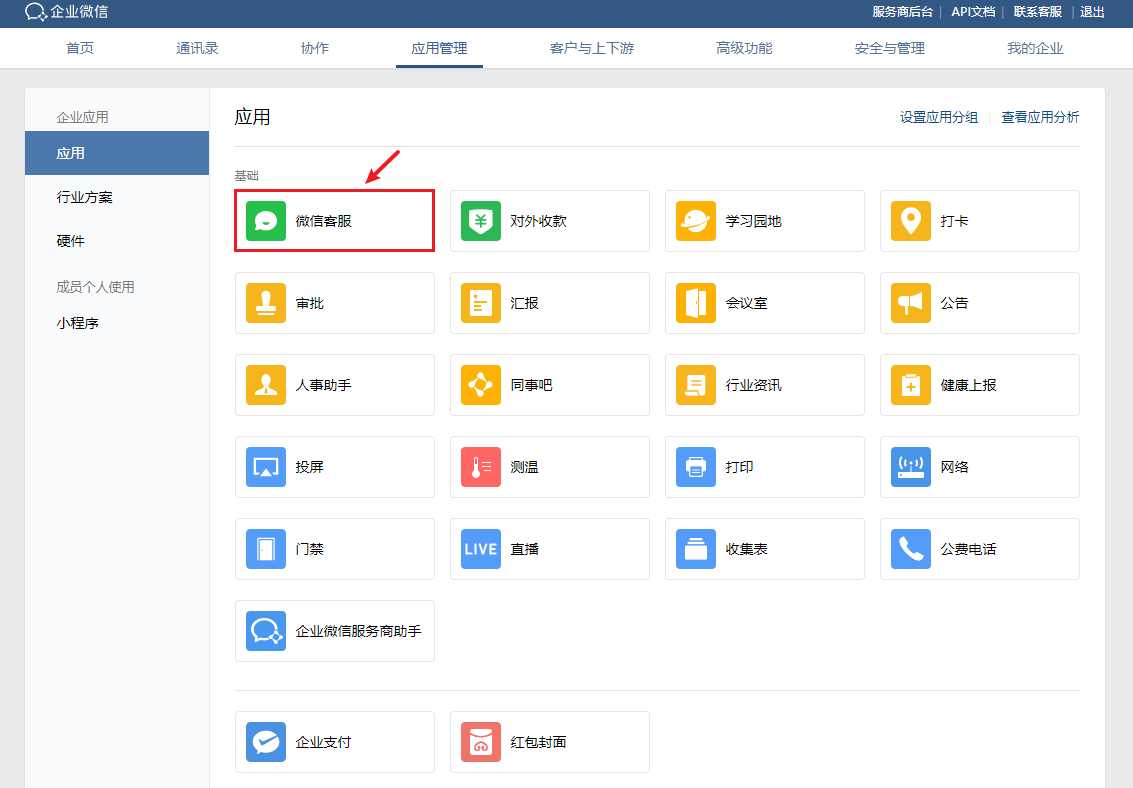1133x788 pixels.
Task: Open the 直播 LIVE icon
Action: (x=481, y=549)
